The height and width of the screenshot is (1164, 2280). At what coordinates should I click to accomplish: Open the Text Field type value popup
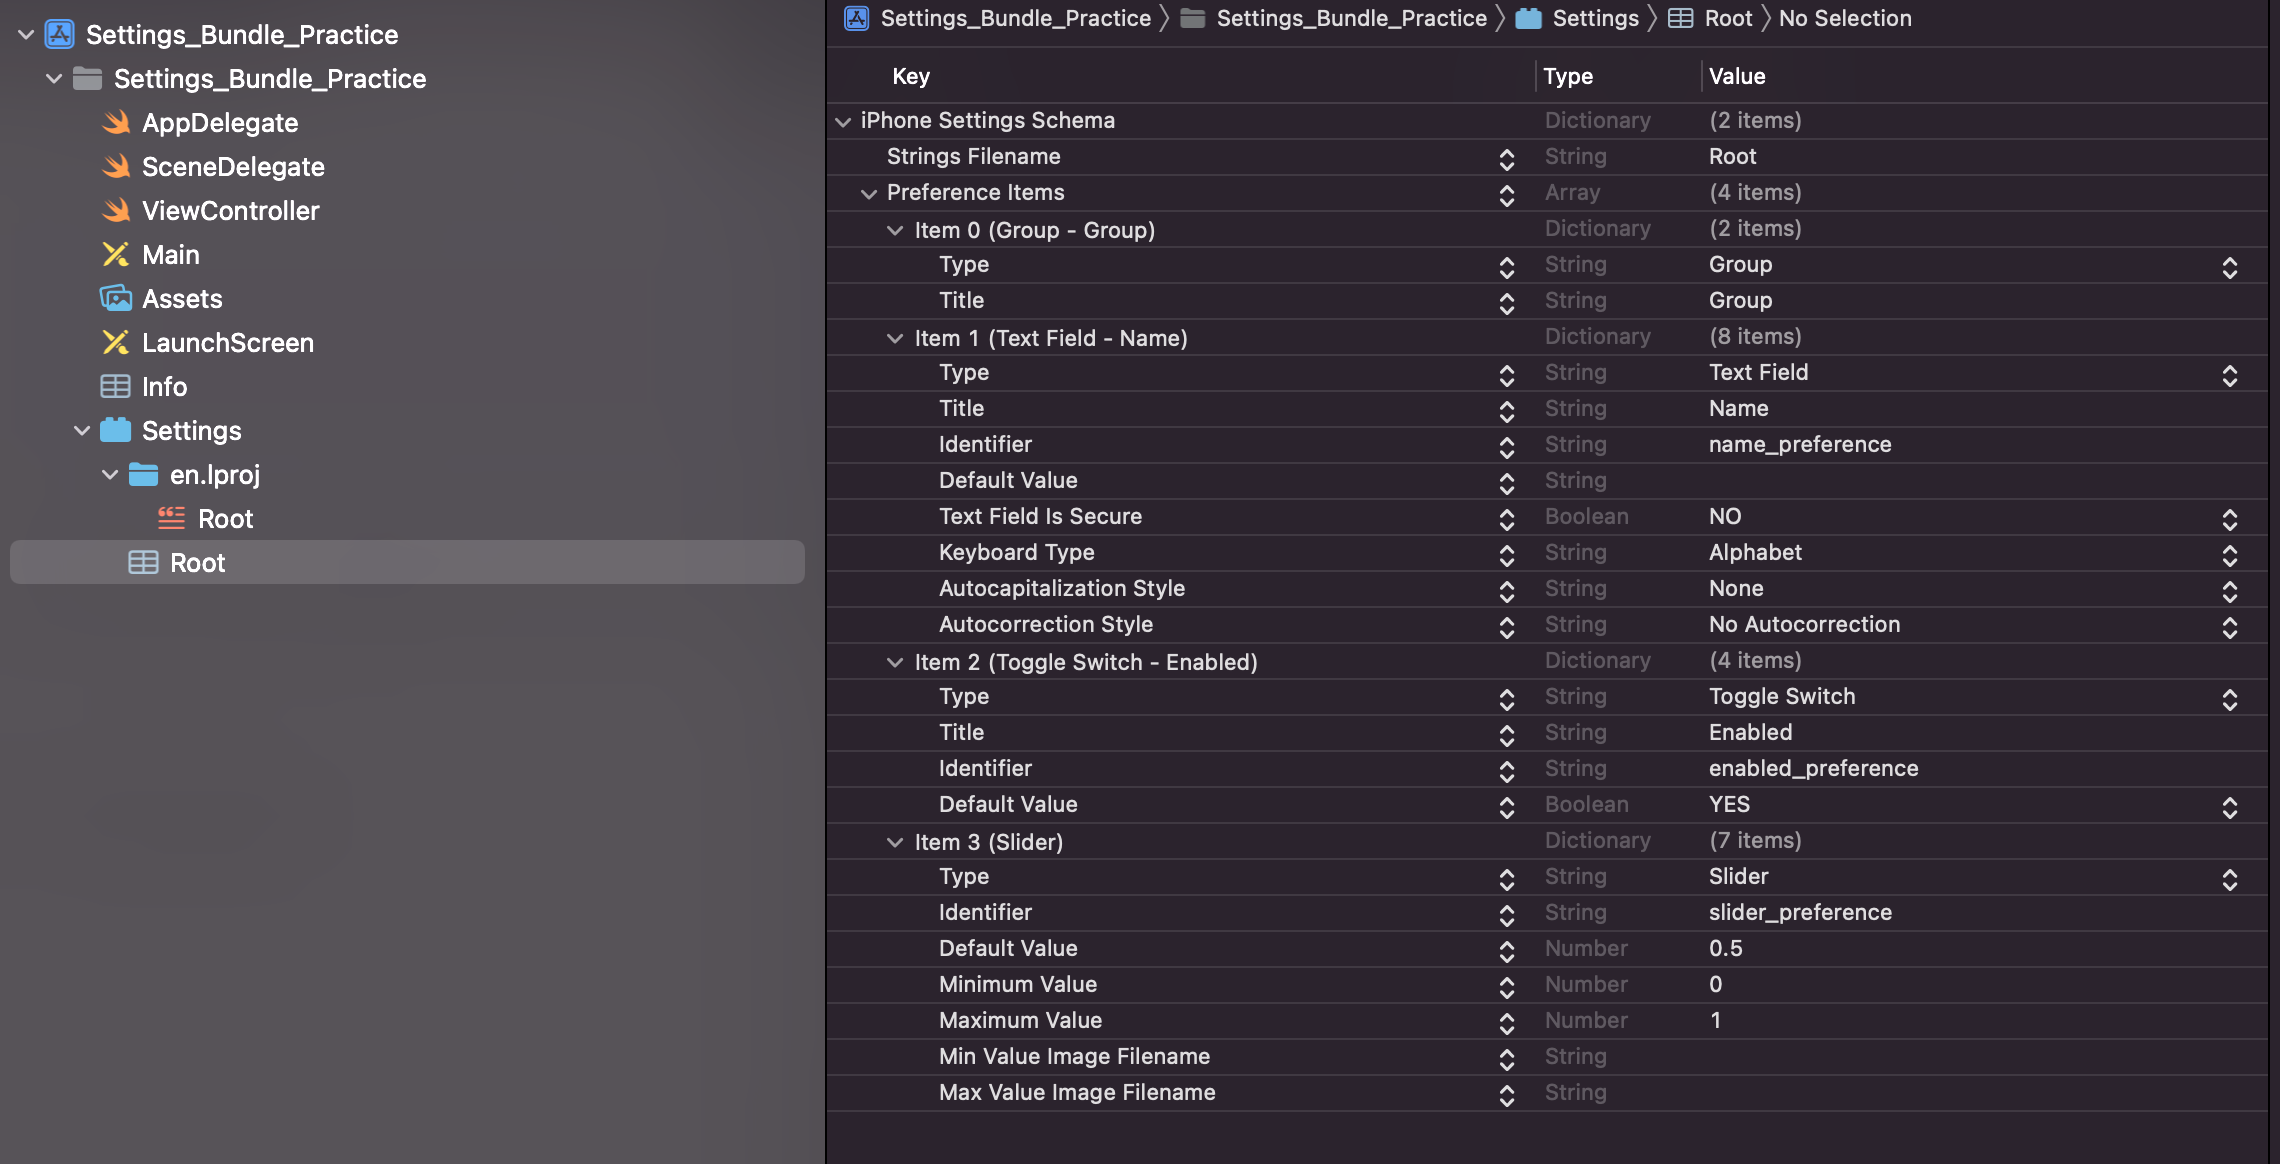[x=2230, y=375]
